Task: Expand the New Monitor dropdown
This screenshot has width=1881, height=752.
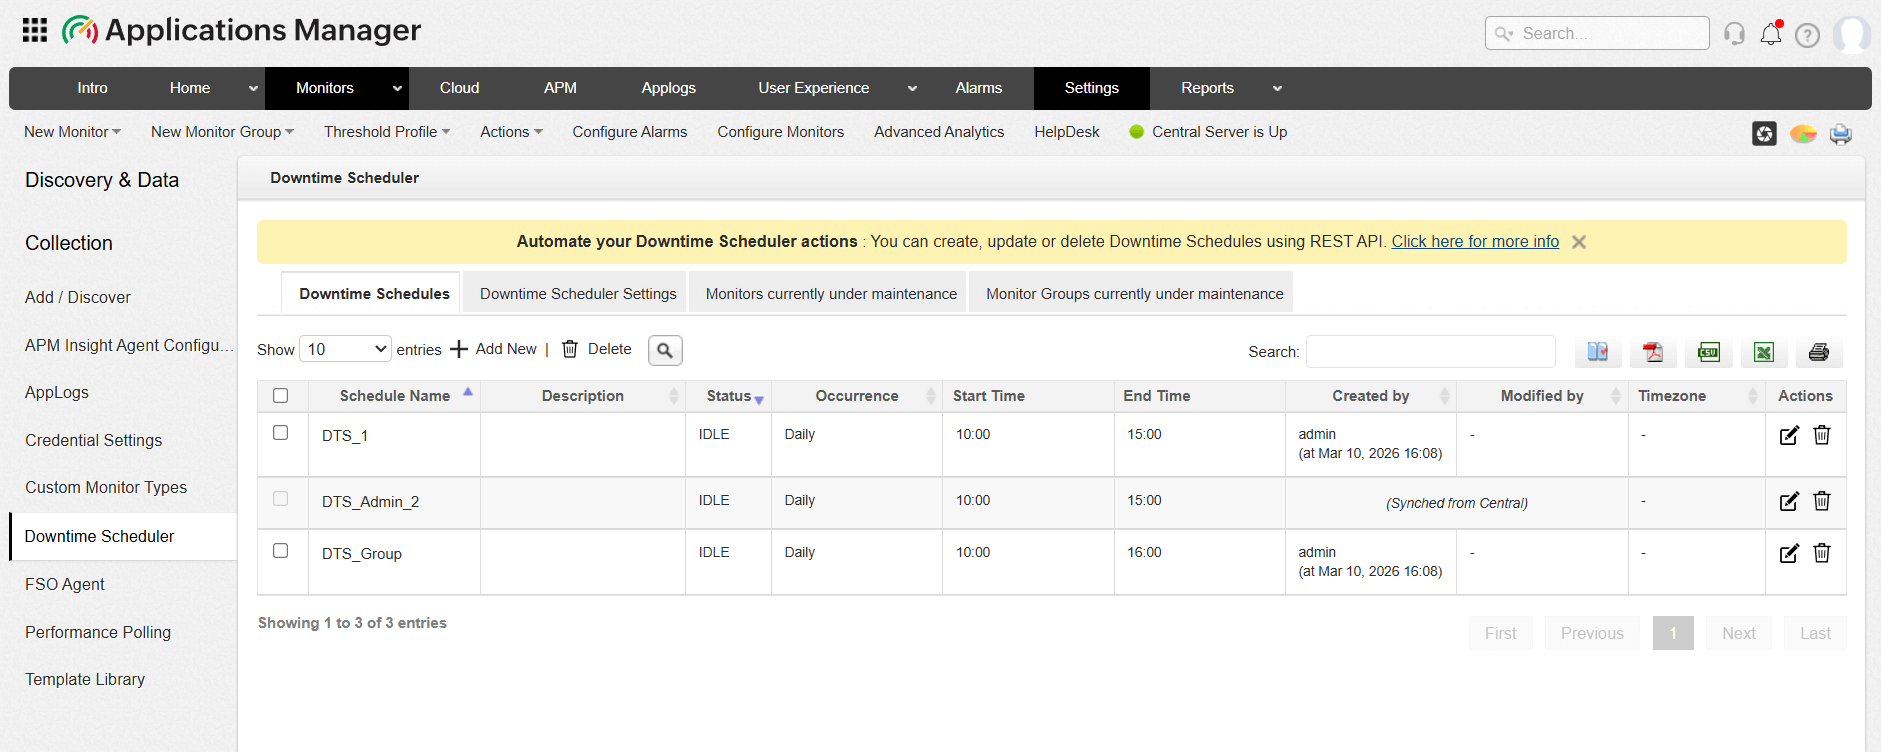Action: [x=72, y=132]
